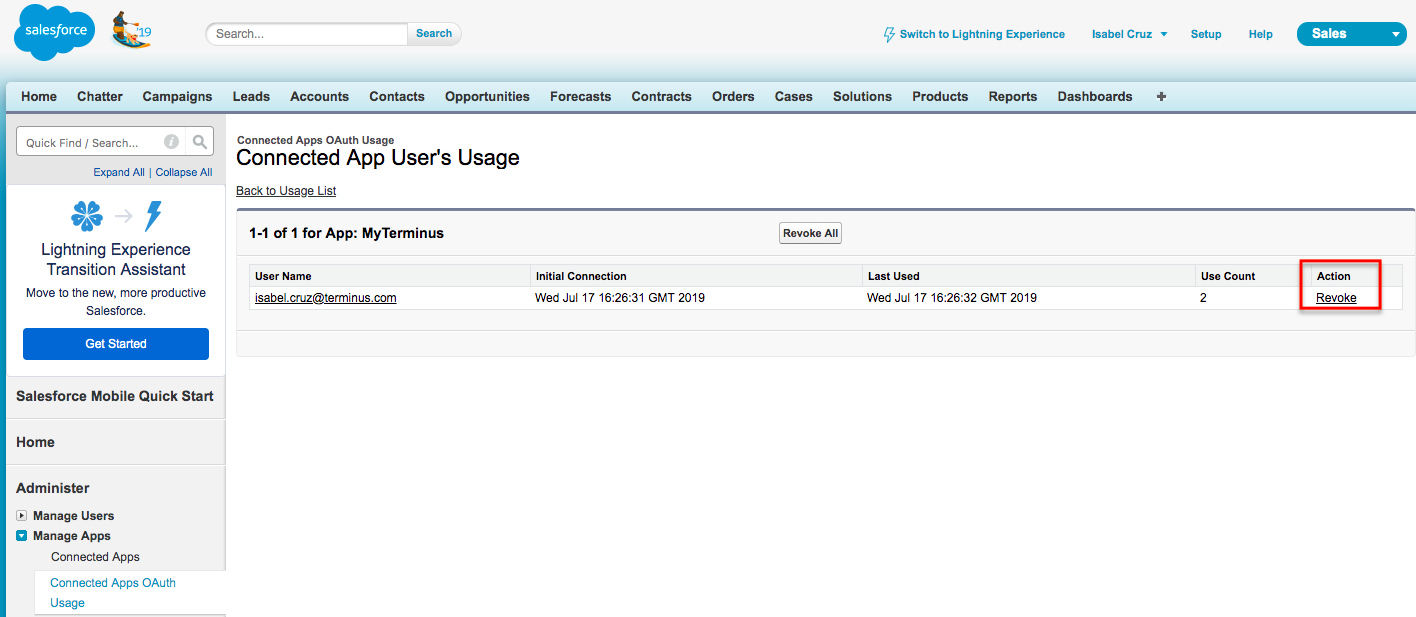This screenshot has width=1416, height=617.
Task: Click Manage Users in the sidebar
Action: tap(74, 516)
